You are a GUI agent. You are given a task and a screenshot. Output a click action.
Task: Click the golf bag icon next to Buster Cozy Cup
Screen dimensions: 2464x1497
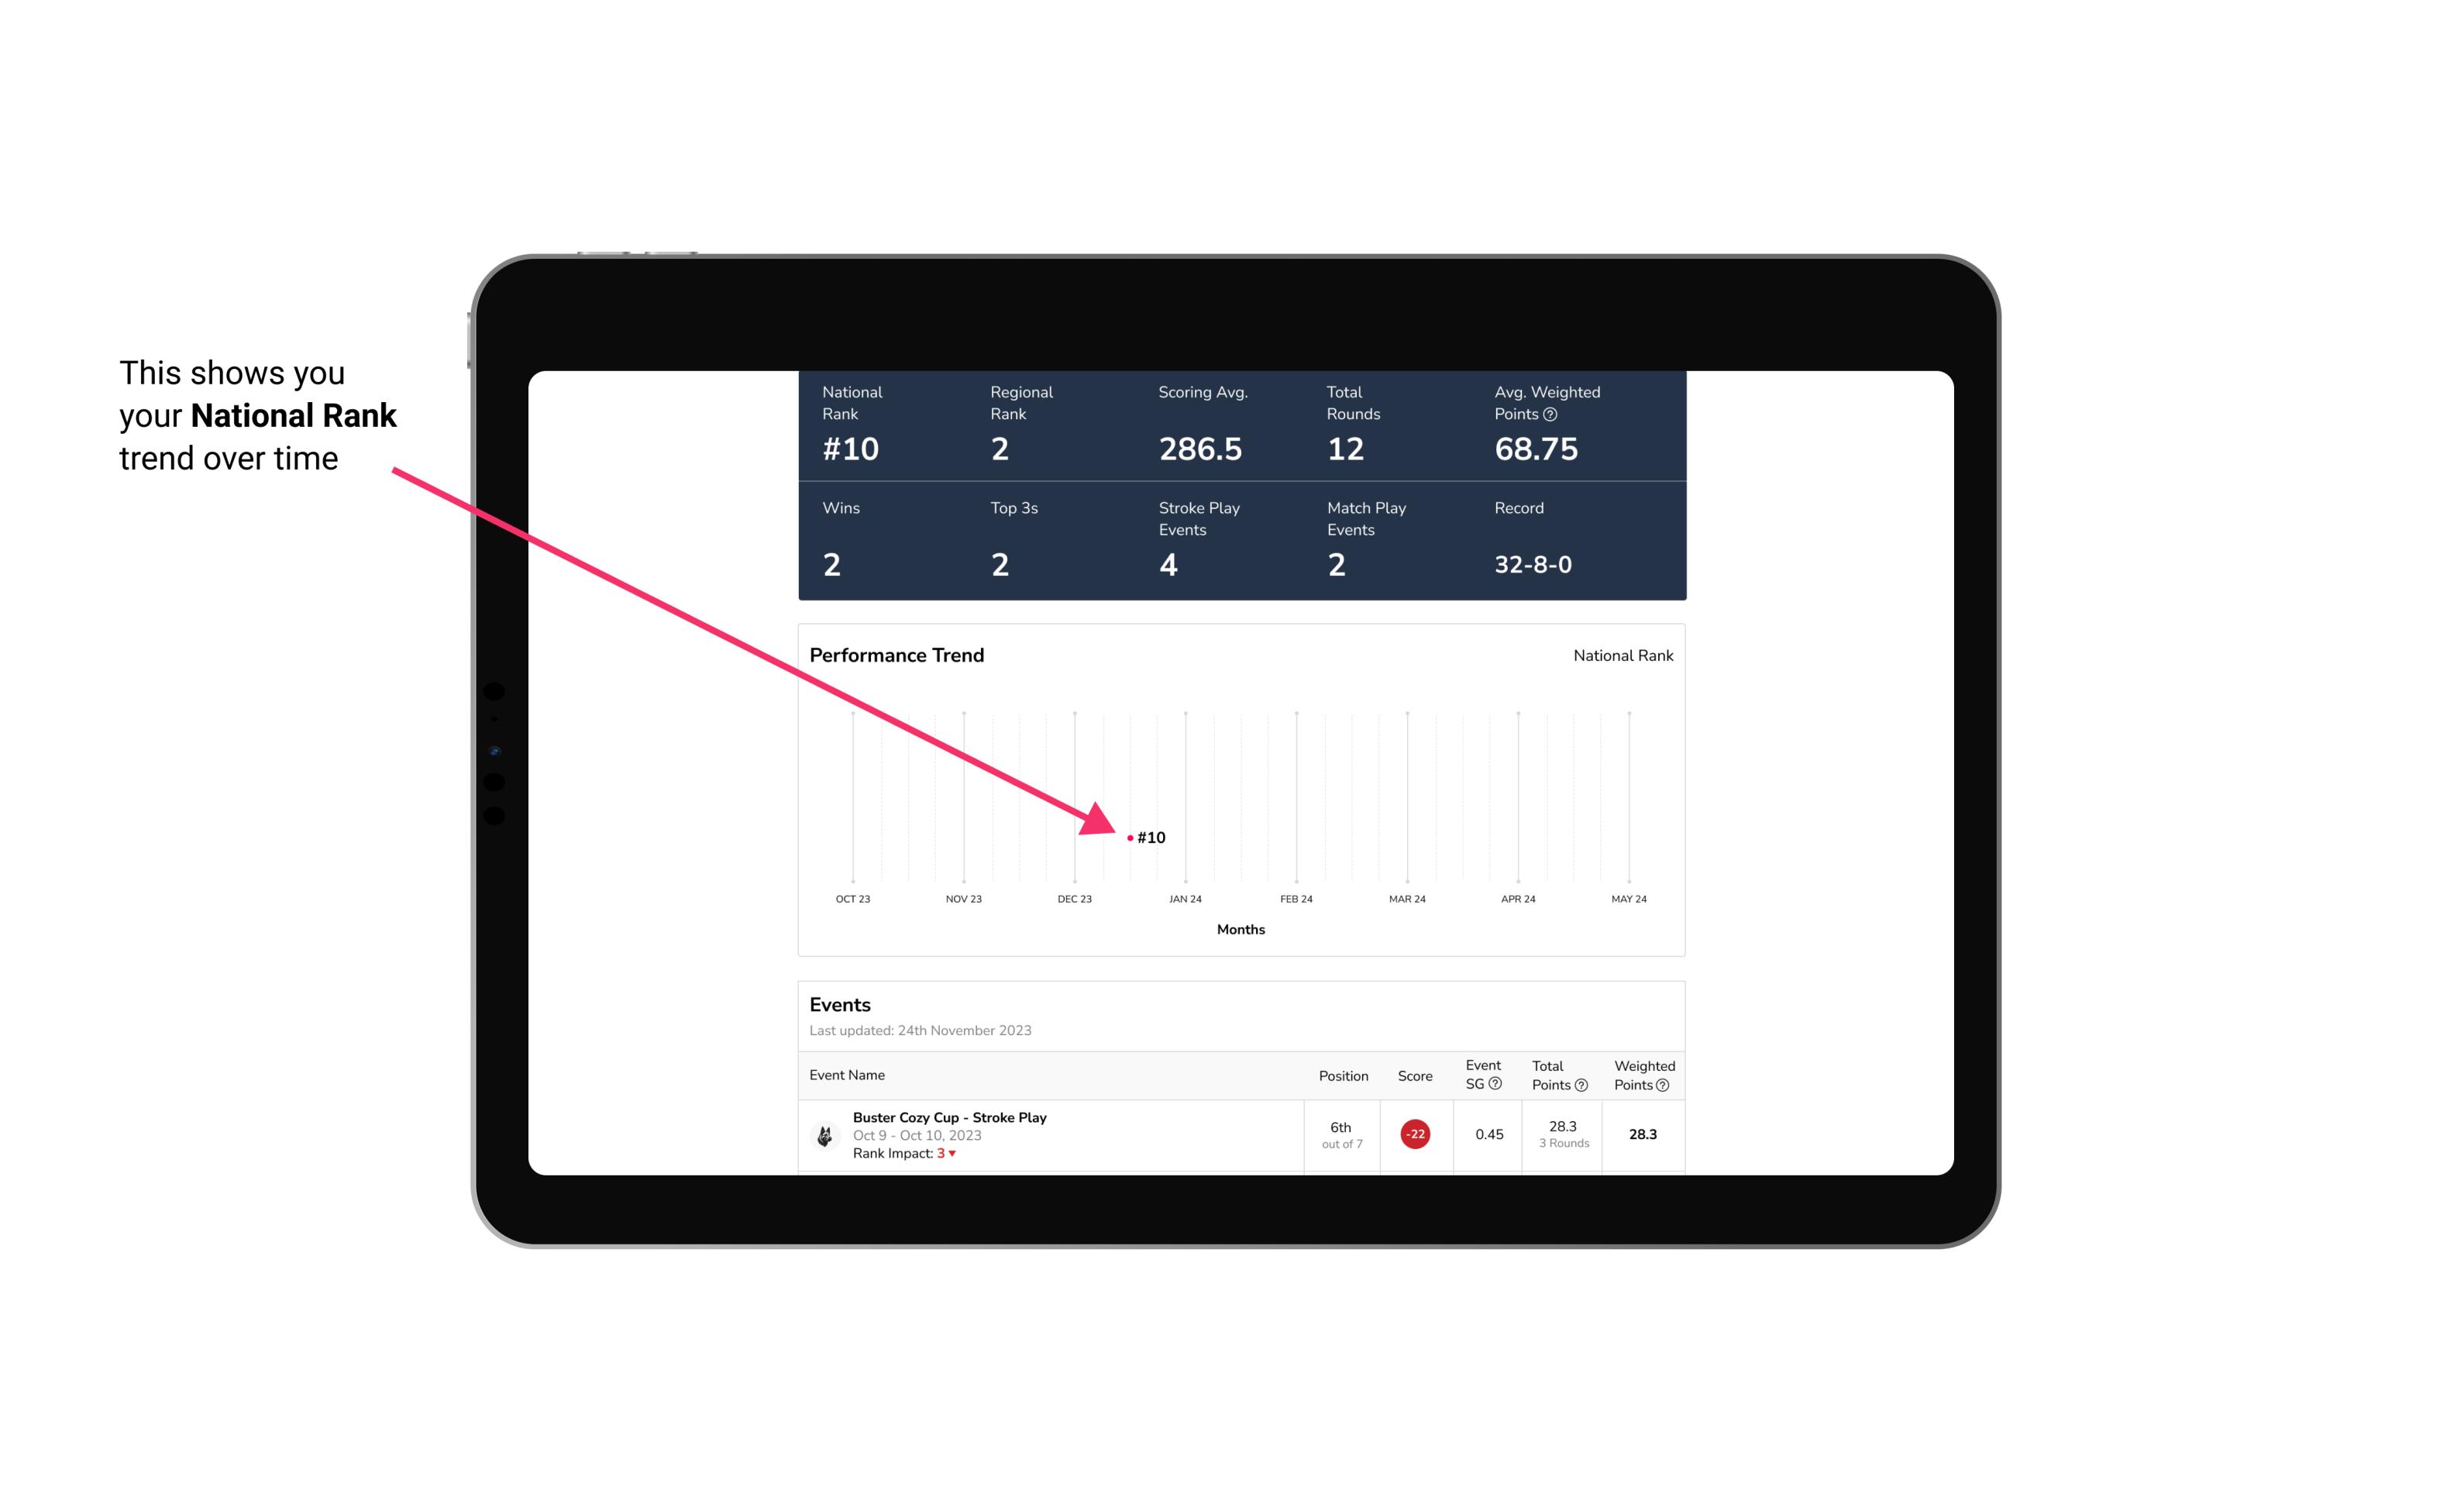point(824,1131)
